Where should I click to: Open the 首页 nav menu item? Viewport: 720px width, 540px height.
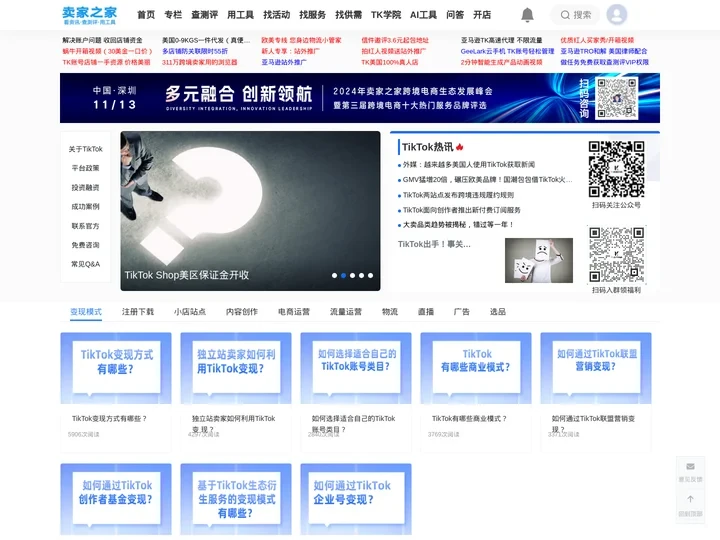(x=146, y=15)
